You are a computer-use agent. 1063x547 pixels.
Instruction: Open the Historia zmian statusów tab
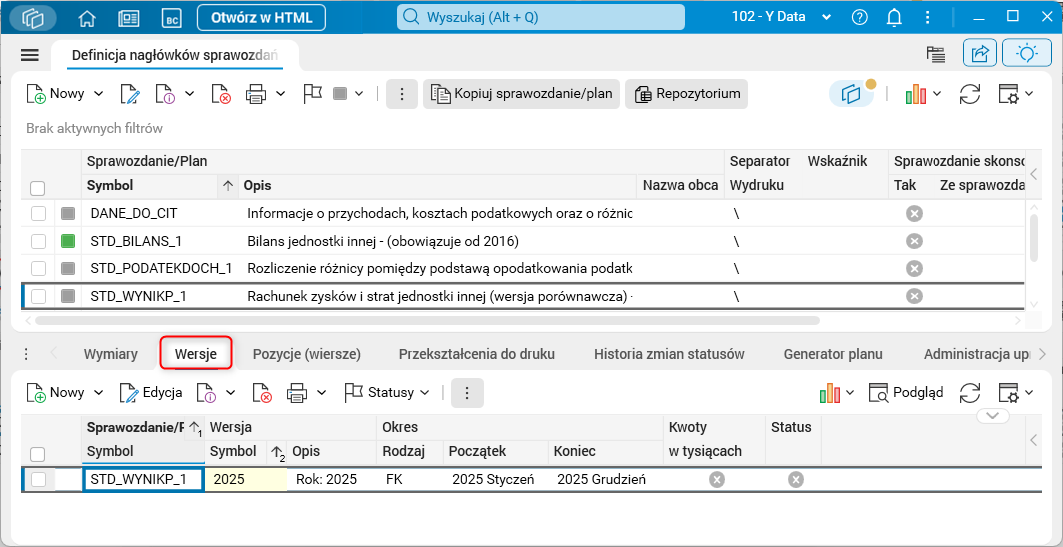(669, 354)
